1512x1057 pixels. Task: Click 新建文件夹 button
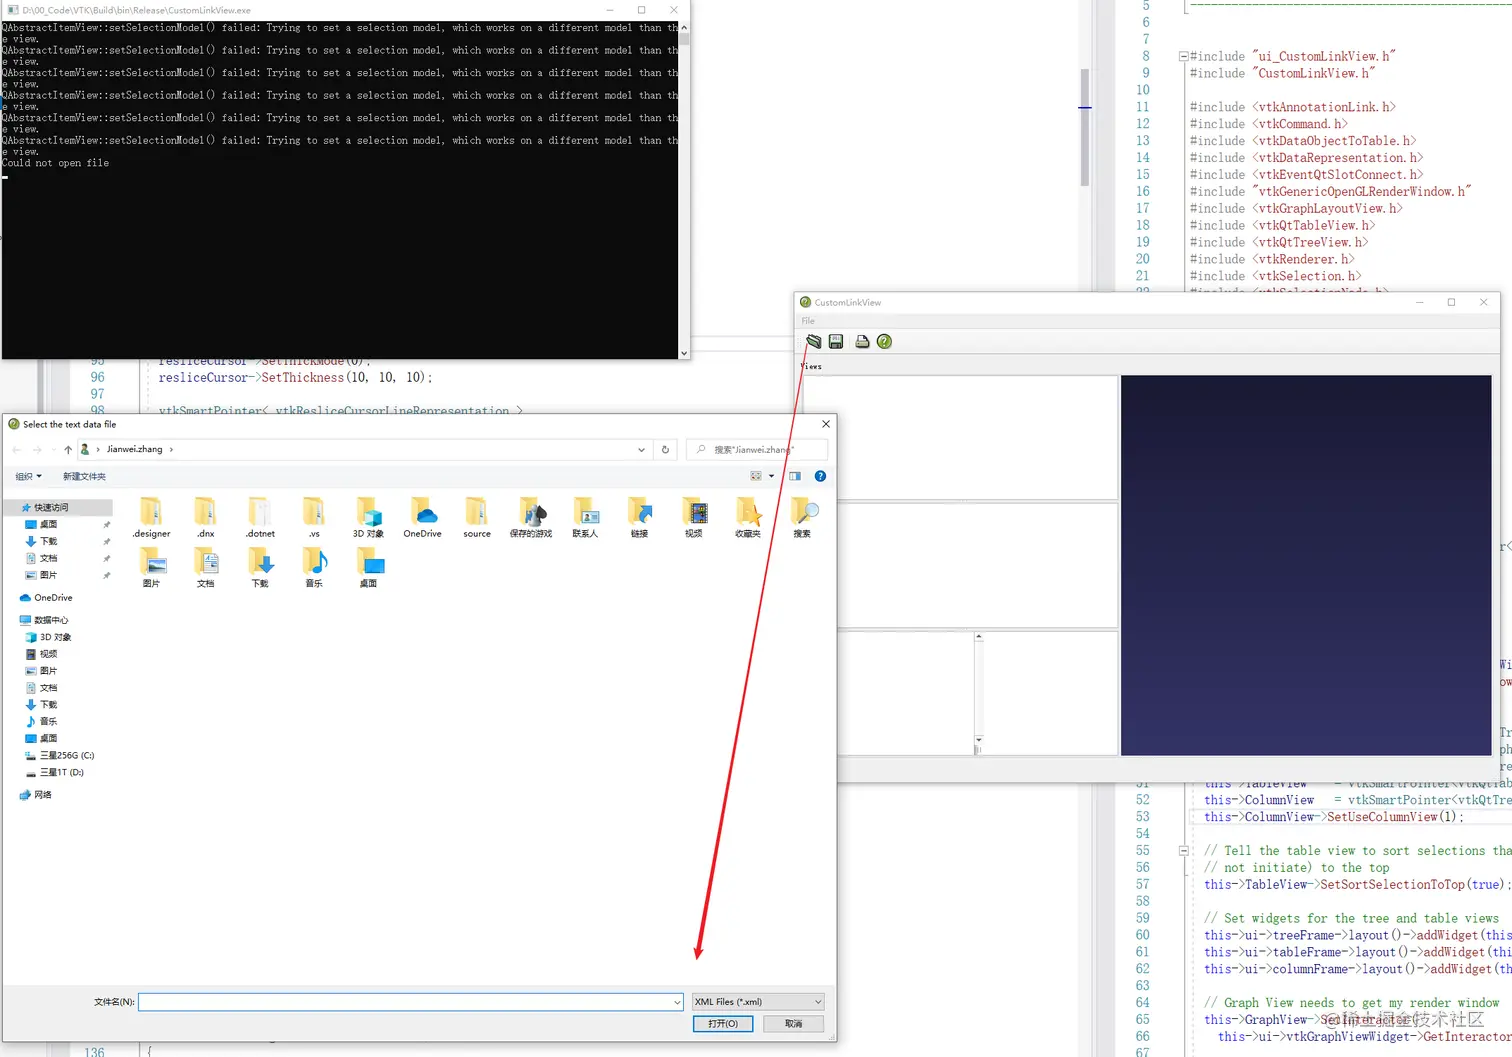(84, 476)
